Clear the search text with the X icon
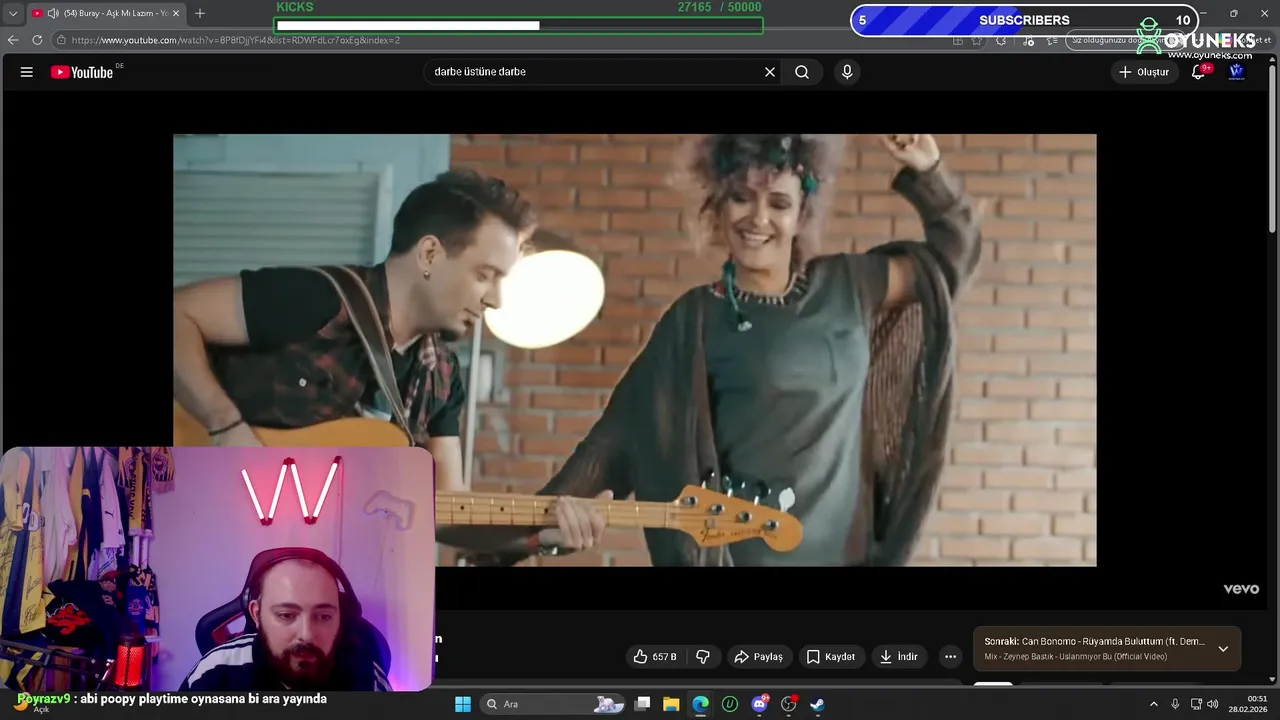1280x720 pixels. tap(770, 72)
